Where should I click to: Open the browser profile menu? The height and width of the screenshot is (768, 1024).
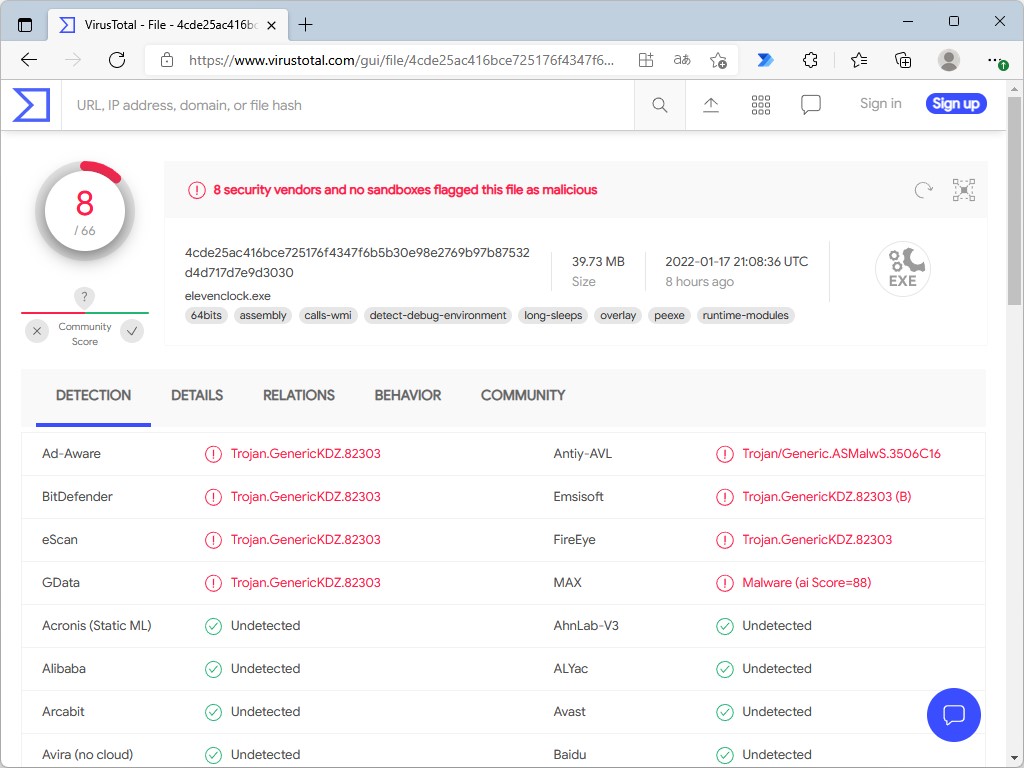coord(947,60)
